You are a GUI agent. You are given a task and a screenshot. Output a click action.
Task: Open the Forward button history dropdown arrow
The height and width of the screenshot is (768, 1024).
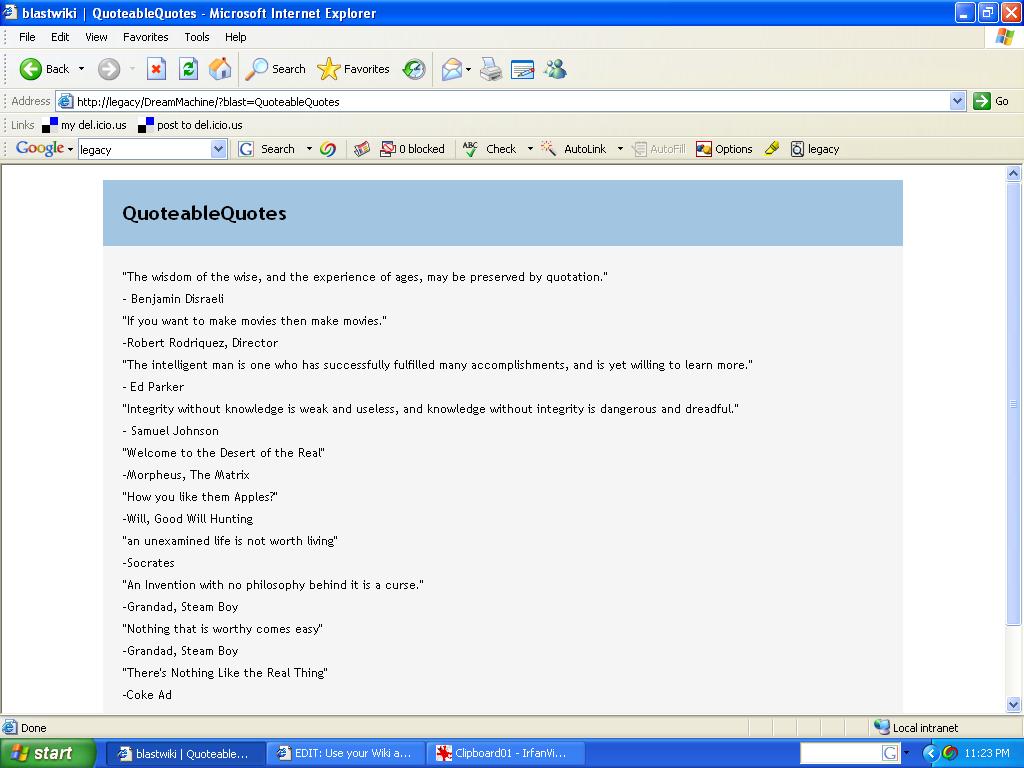(132, 69)
